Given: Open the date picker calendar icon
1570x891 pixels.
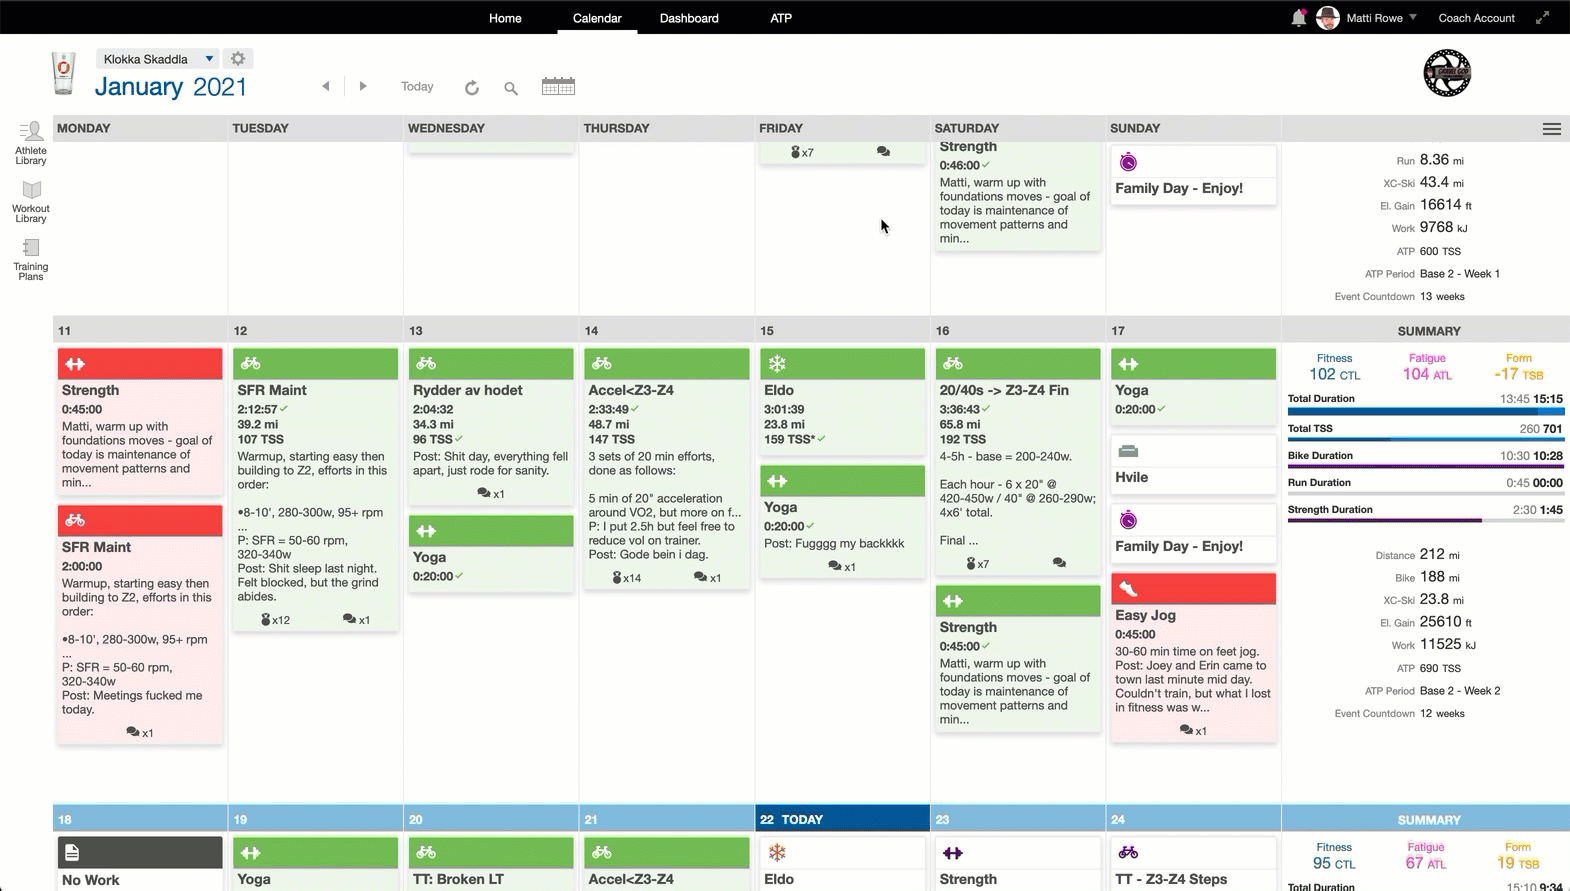Looking at the screenshot, I should pos(558,87).
